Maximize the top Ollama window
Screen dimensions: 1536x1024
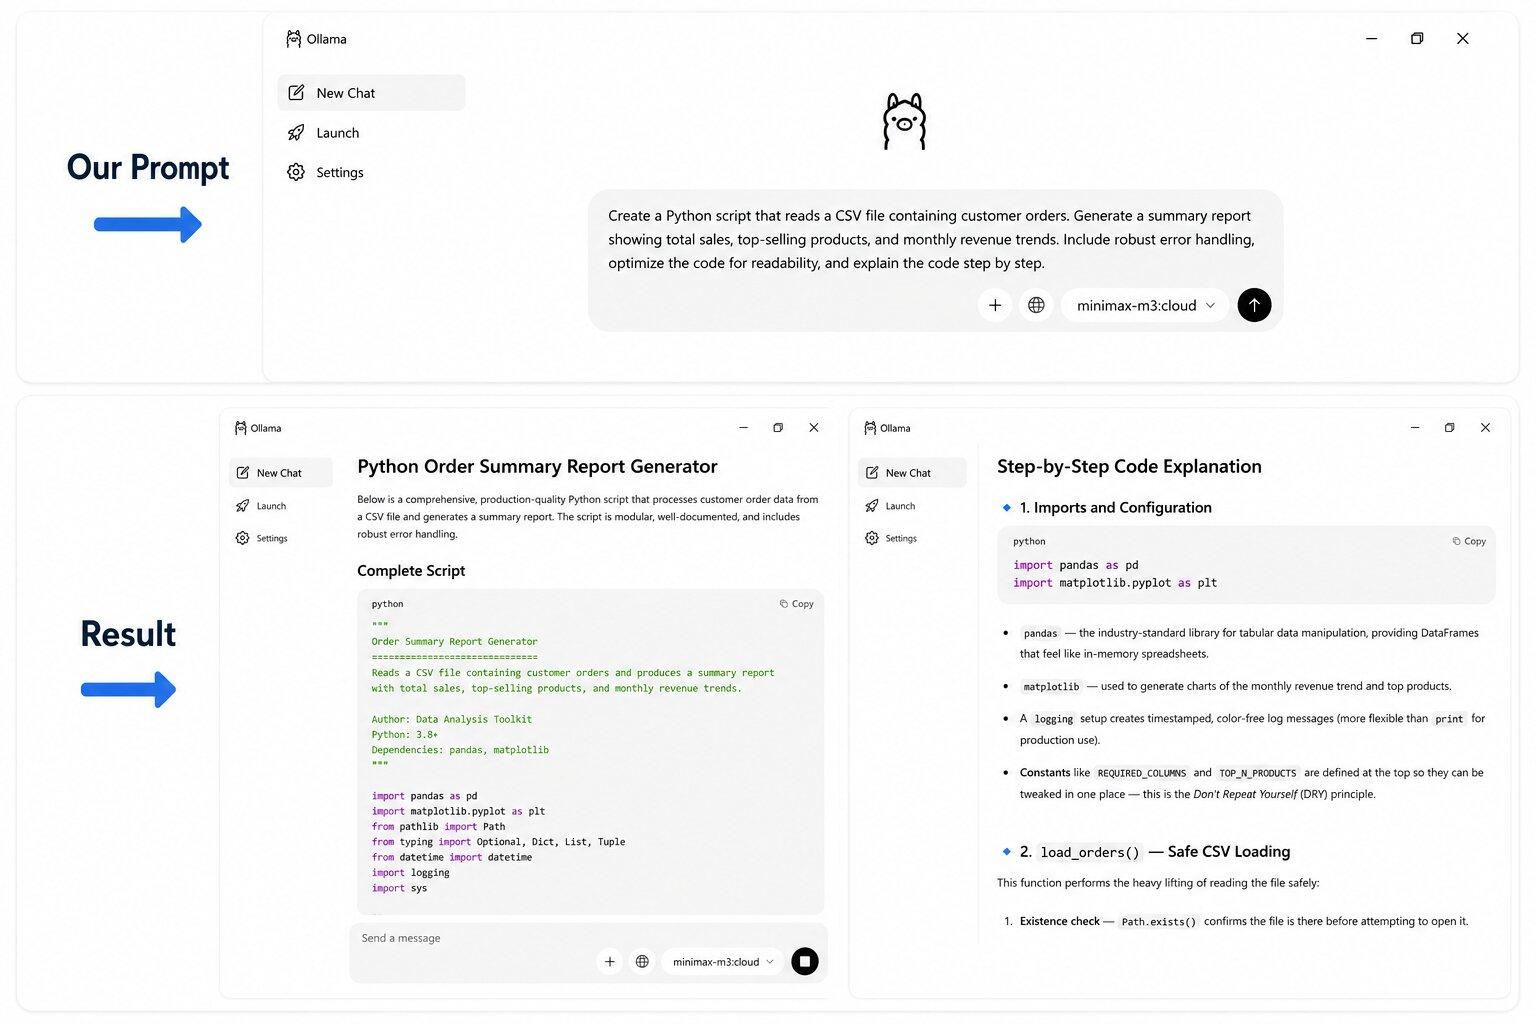(1417, 39)
